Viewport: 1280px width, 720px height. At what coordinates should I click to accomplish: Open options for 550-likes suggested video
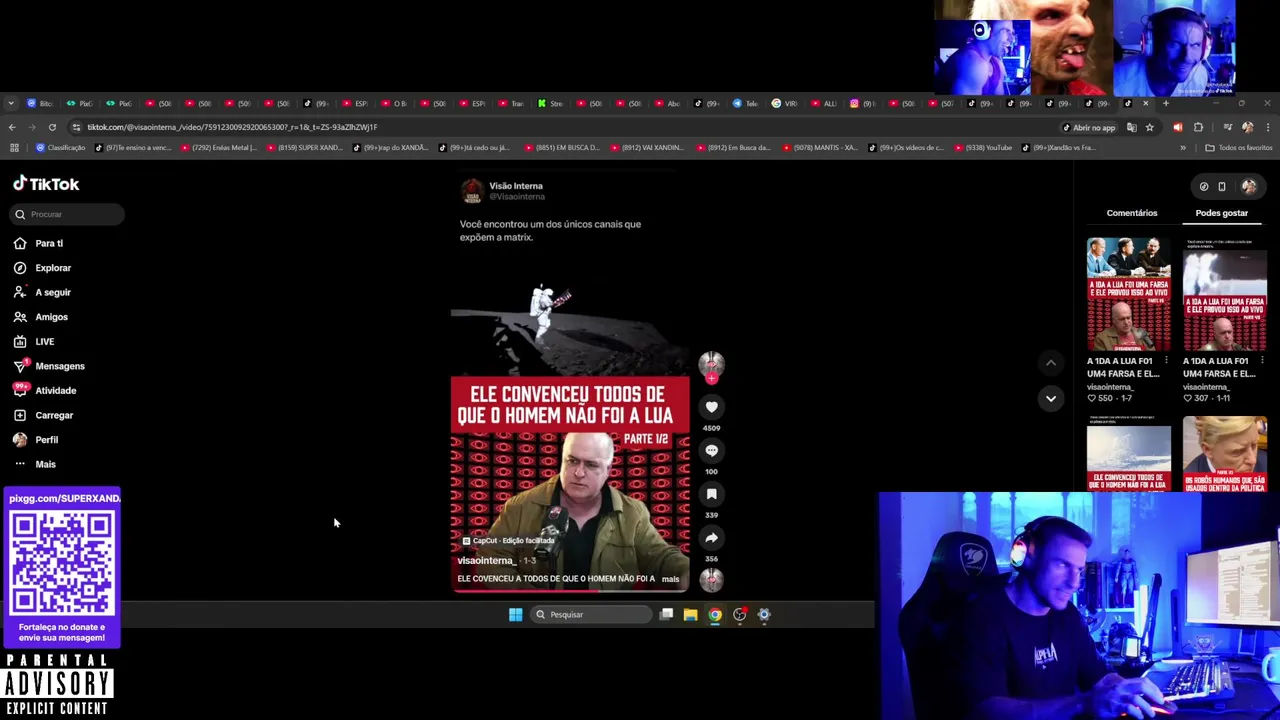pos(1167,361)
